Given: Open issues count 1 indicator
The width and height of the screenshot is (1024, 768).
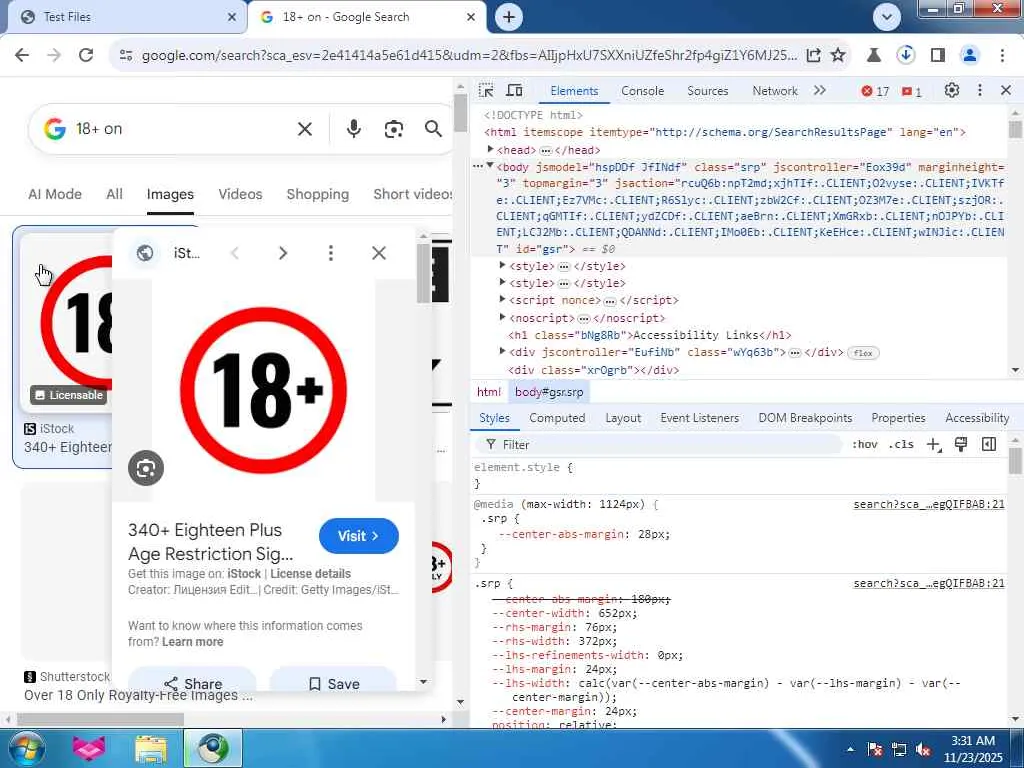Looking at the screenshot, I should click(912, 91).
